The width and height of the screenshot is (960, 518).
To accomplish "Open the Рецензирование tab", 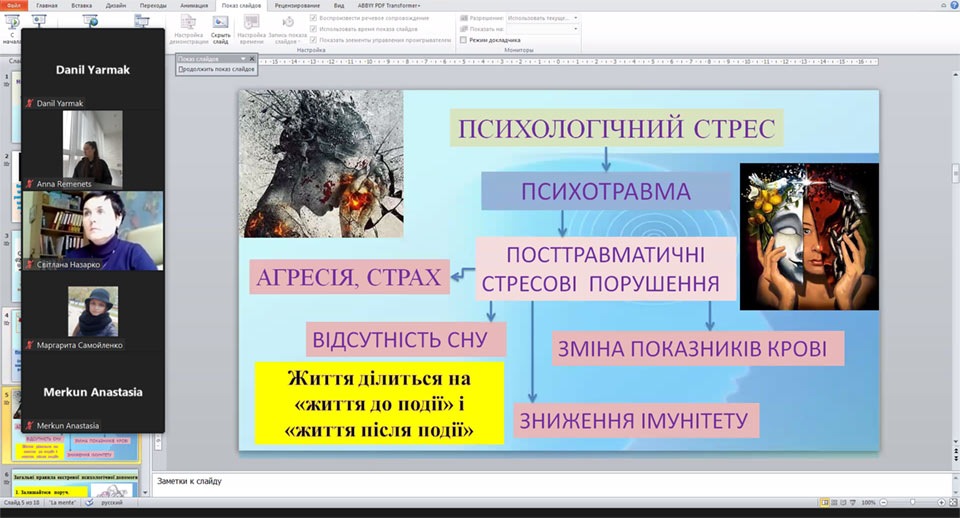I will tap(297, 6).
